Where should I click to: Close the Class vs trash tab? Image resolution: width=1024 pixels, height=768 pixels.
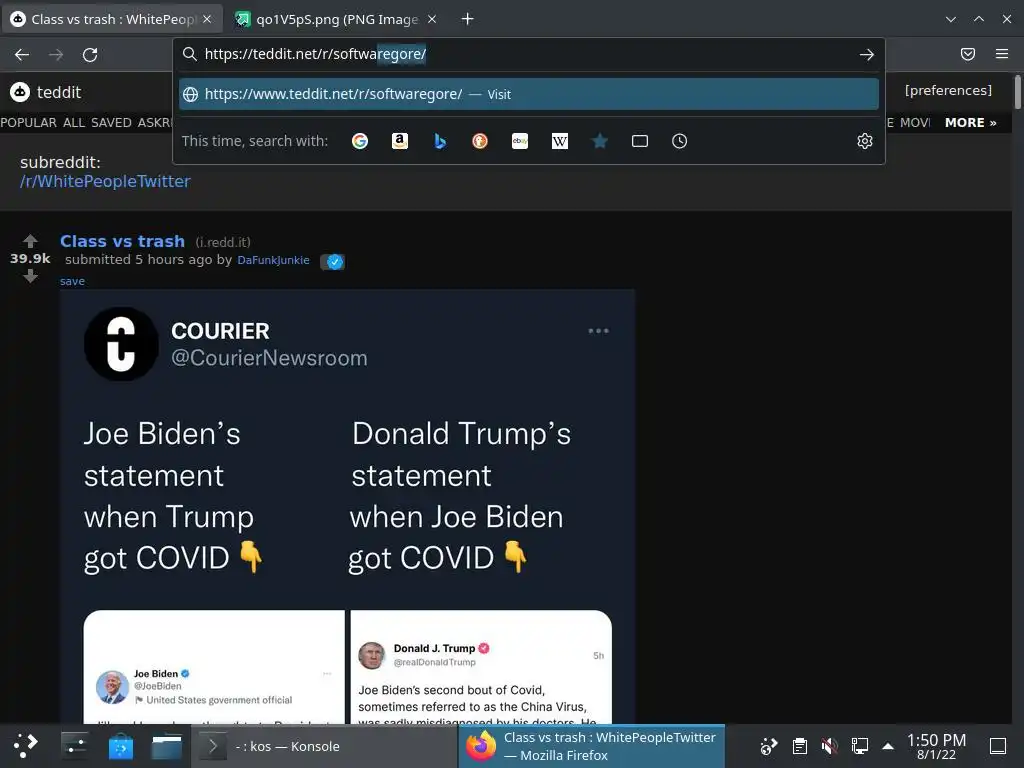tap(207, 19)
